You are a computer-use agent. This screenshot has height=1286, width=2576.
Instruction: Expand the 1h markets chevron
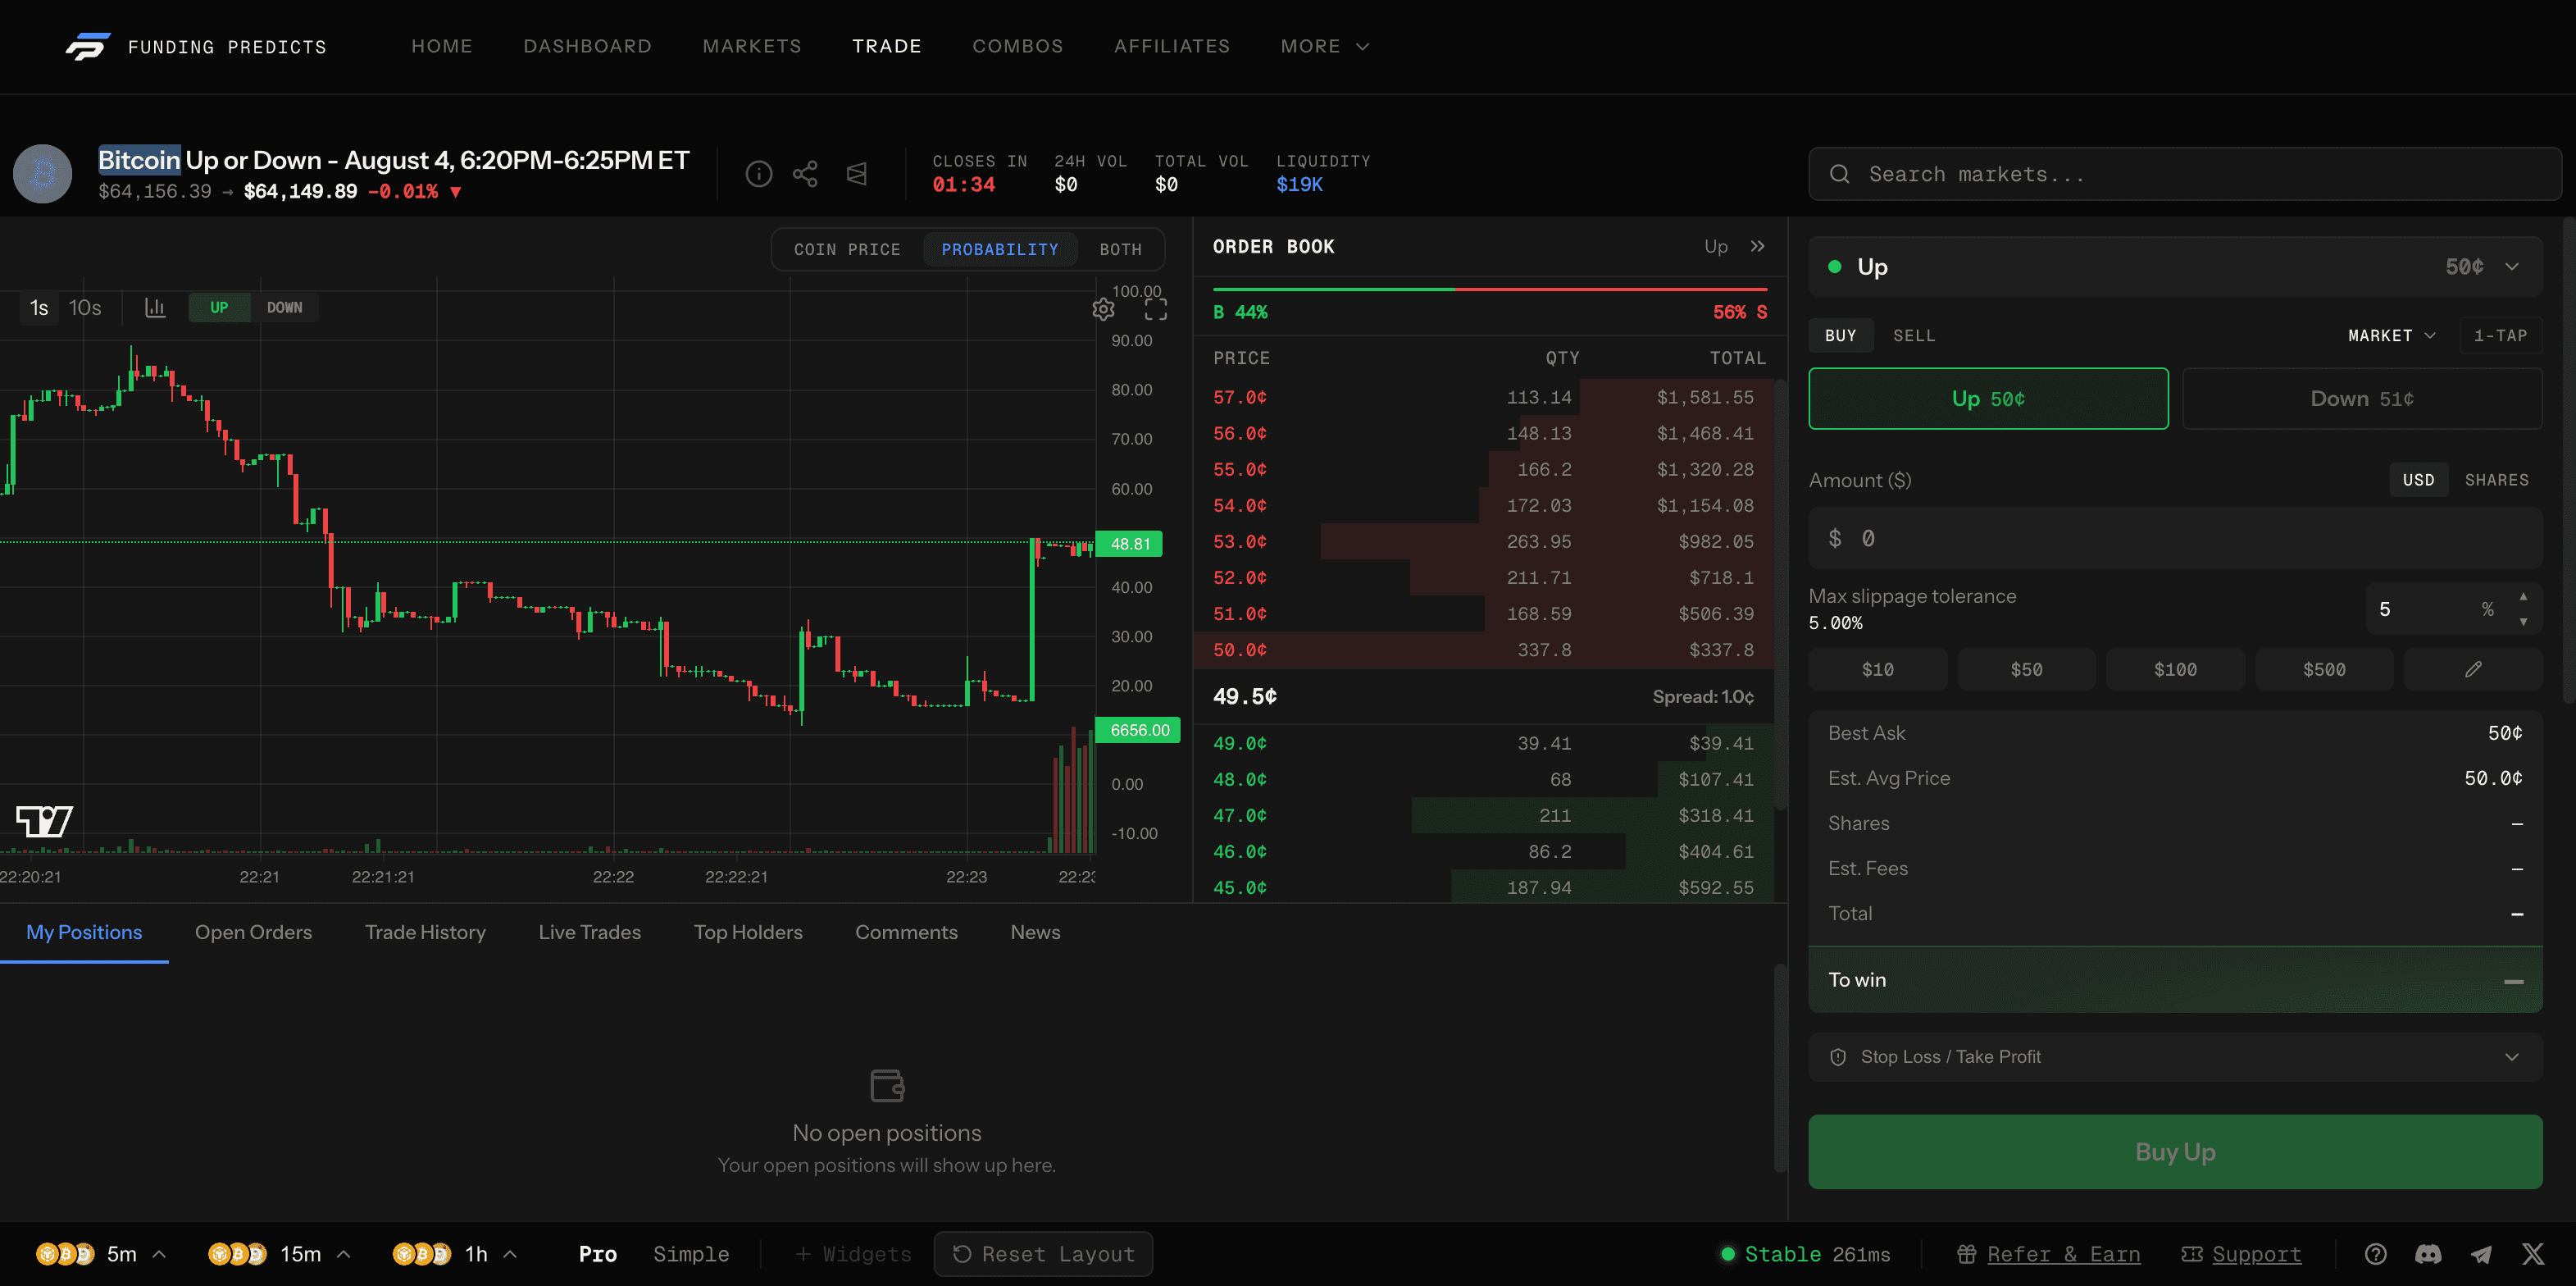click(x=510, y=1254)
